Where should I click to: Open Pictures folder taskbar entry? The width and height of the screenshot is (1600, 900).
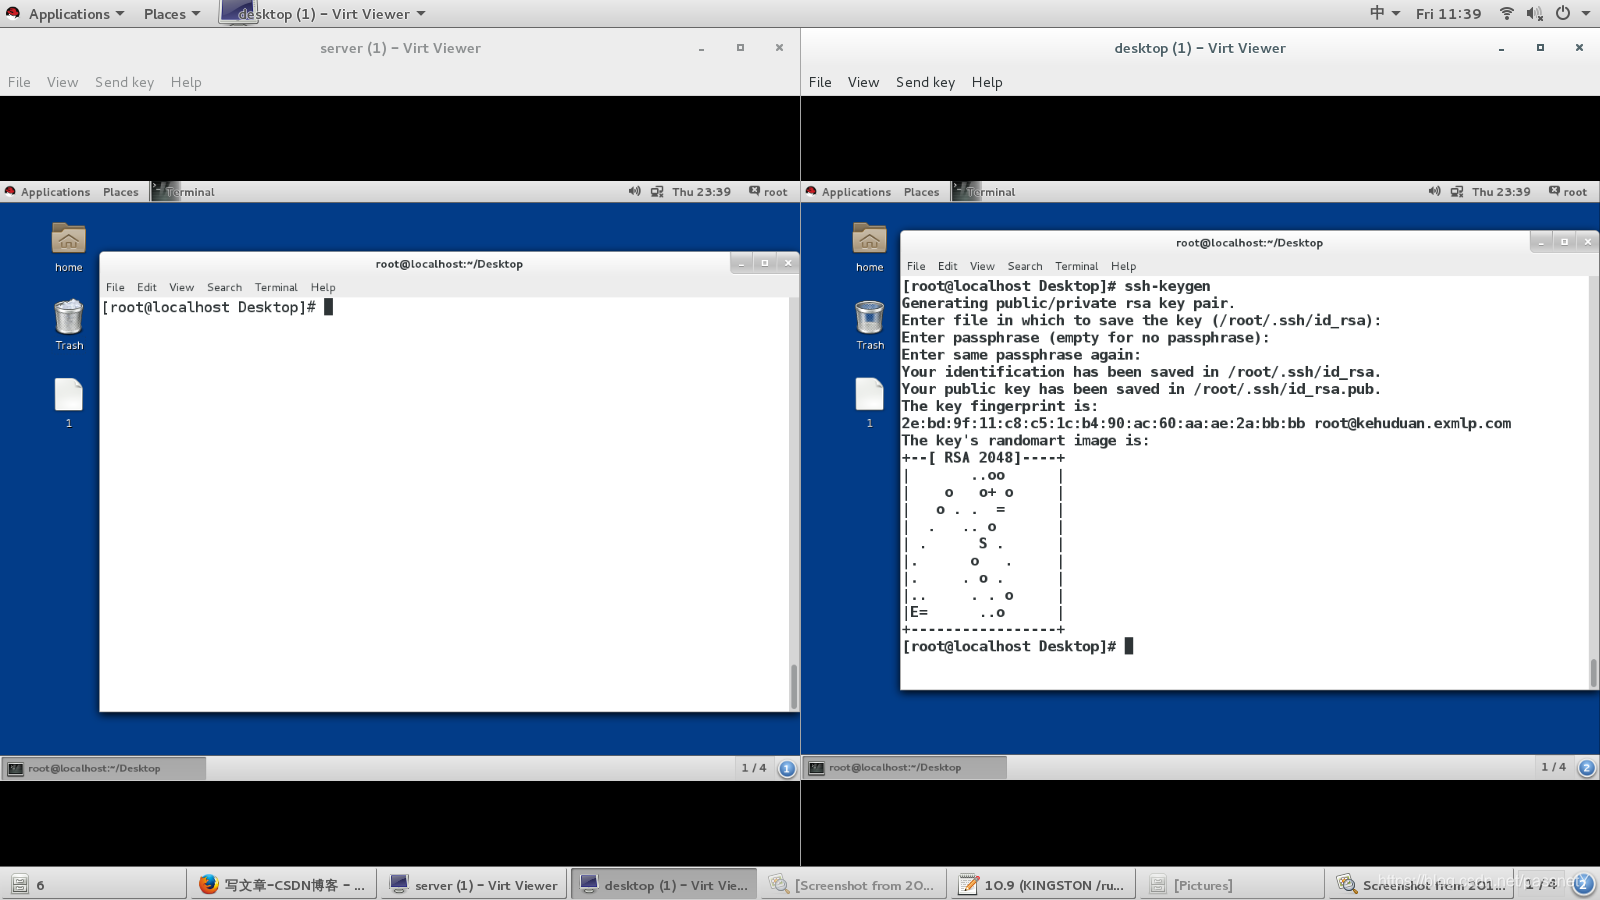click(1232, 884)
